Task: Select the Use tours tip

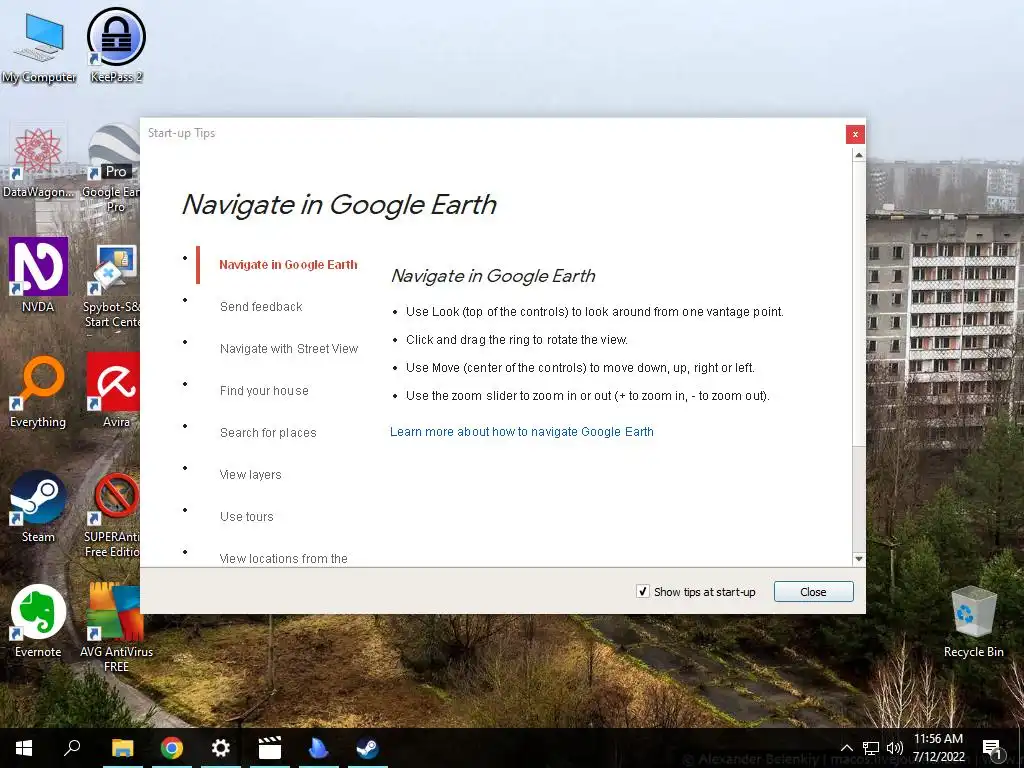Action: point(246,517)
